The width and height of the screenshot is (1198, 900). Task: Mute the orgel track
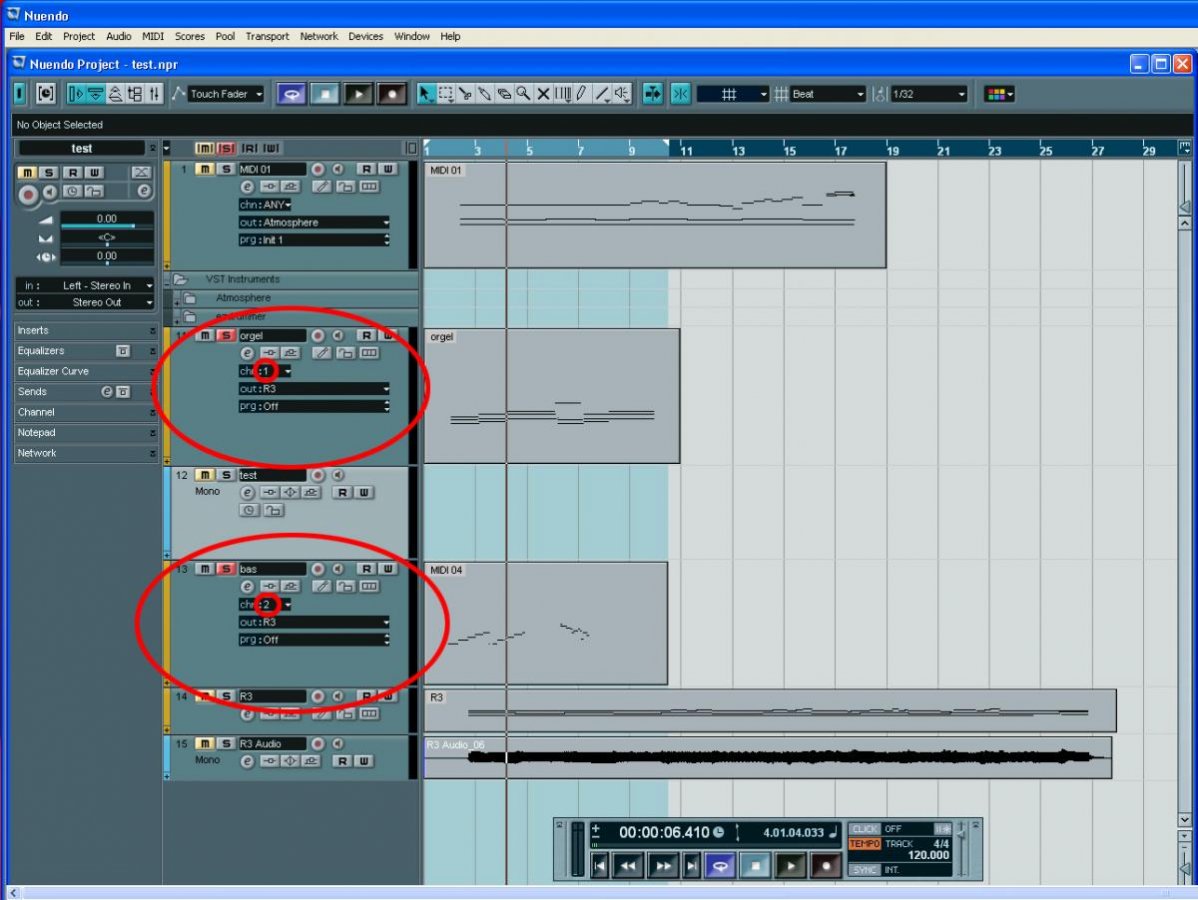(204, 335)
